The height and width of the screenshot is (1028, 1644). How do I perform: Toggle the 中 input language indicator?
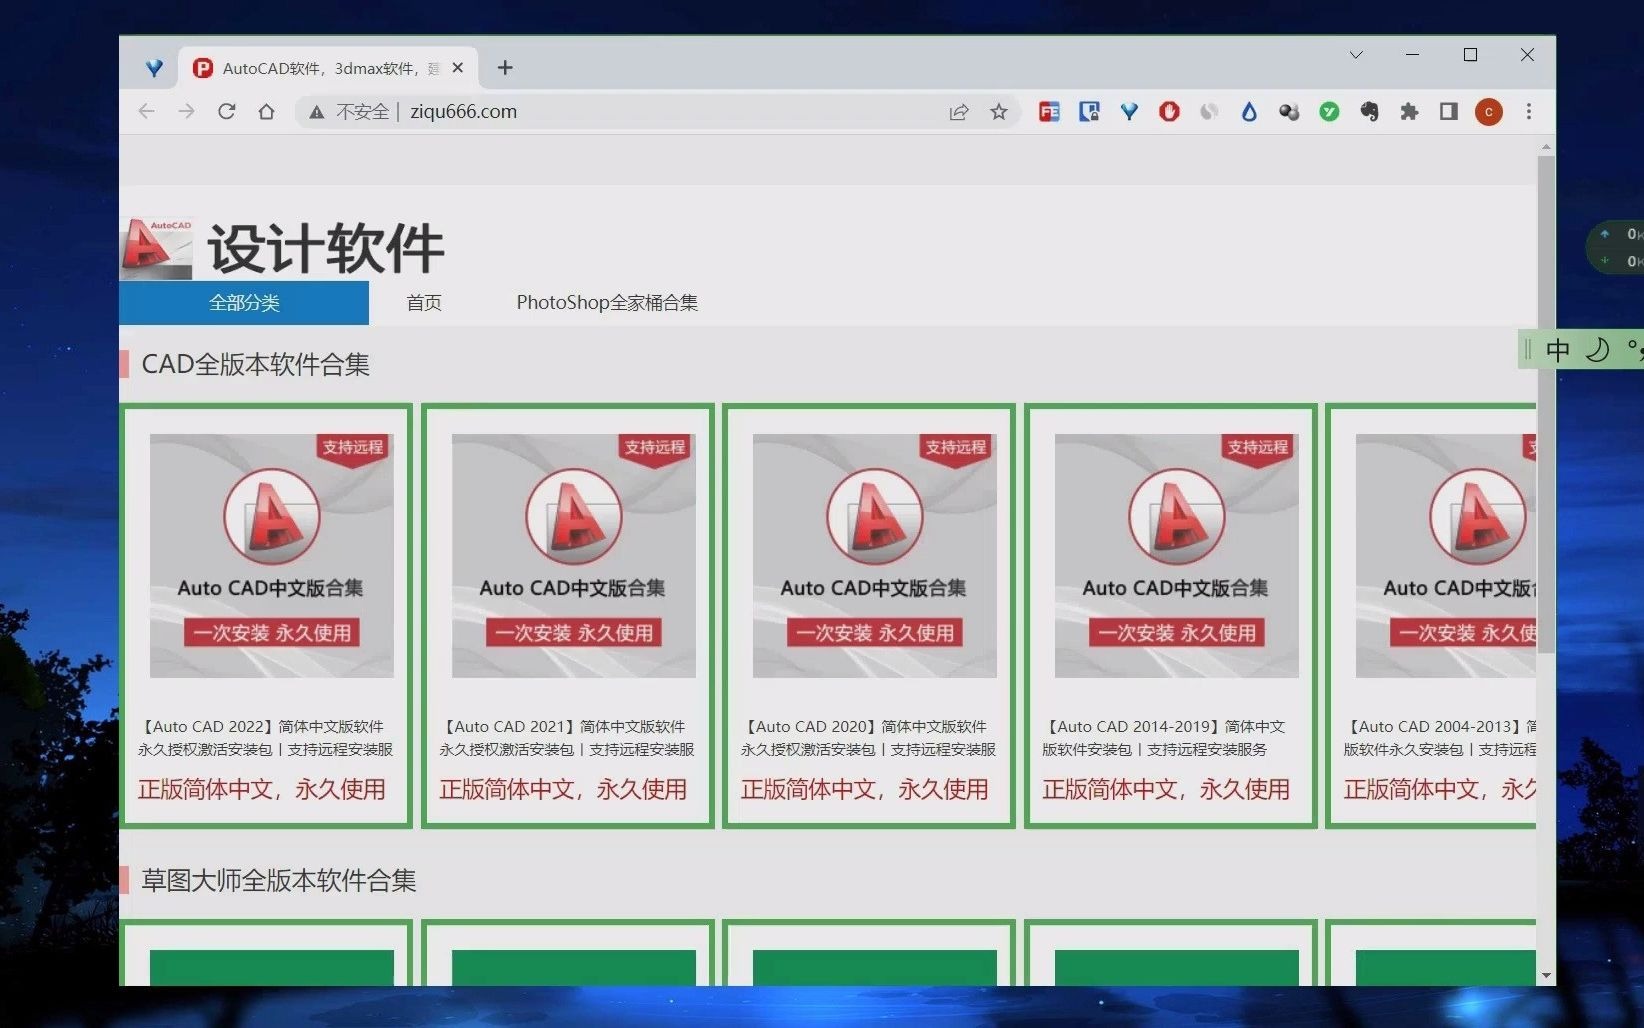coord(1557,350)
